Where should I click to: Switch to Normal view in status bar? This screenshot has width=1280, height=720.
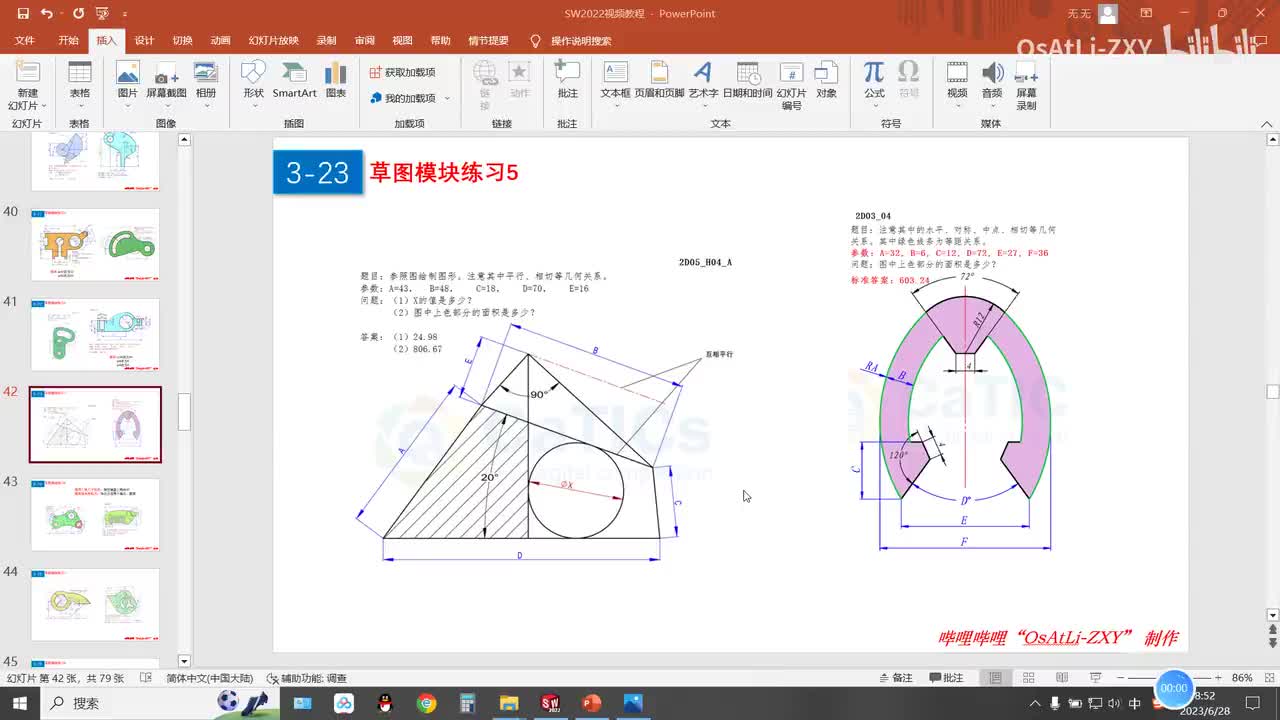[995, 678]
